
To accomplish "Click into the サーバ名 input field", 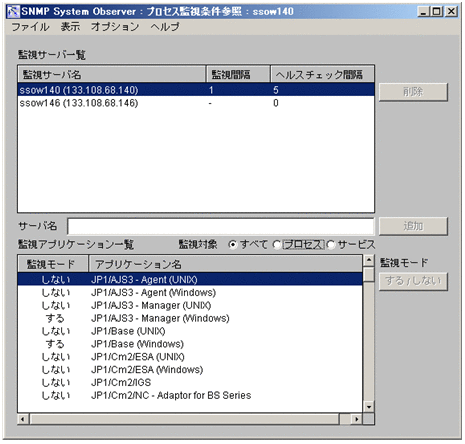I will coord(221,226).
